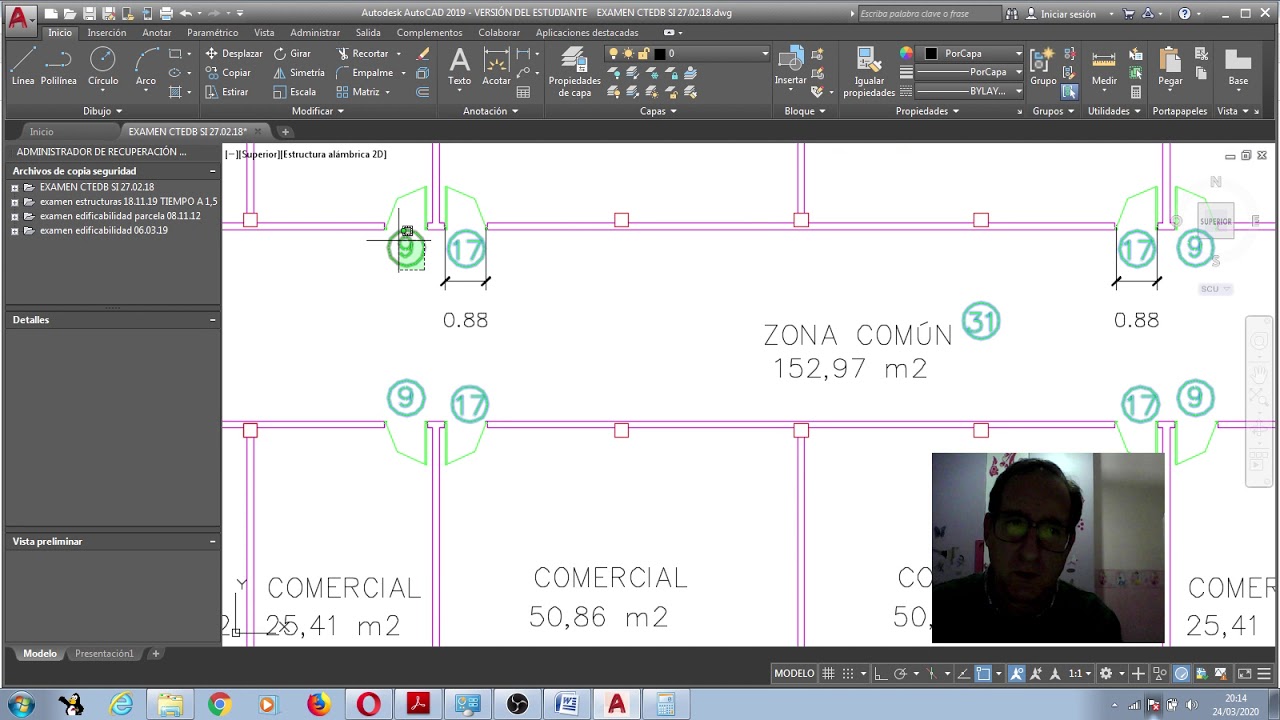The width and height of the screenshot is (1280, 720).
Task: Click Iniciar sesión
Action: point(1068,14)
